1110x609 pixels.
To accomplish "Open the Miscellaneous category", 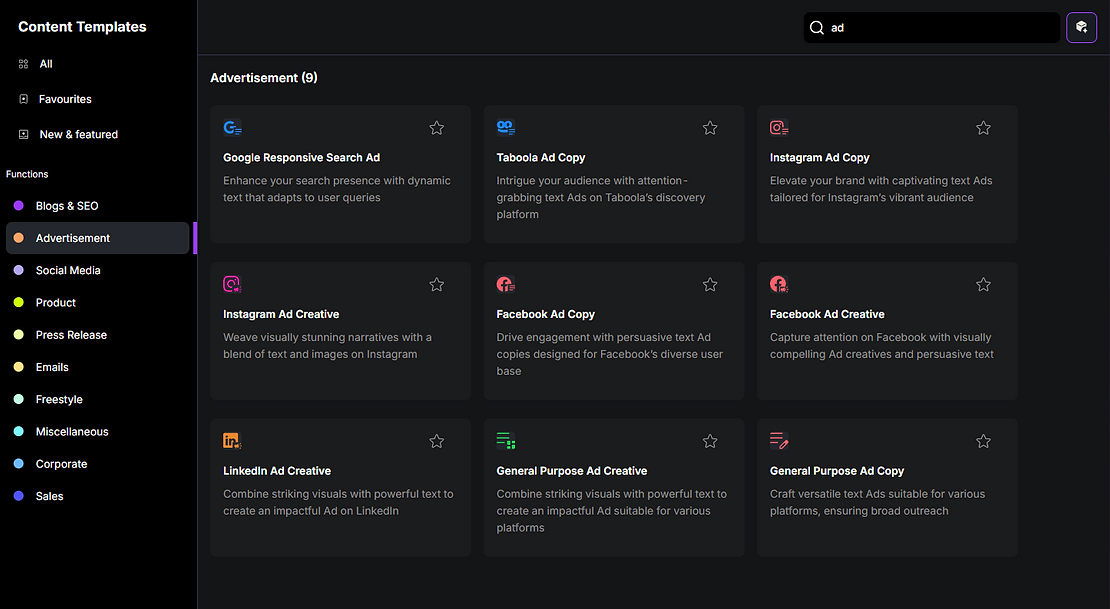I will [x=98, y=431].
